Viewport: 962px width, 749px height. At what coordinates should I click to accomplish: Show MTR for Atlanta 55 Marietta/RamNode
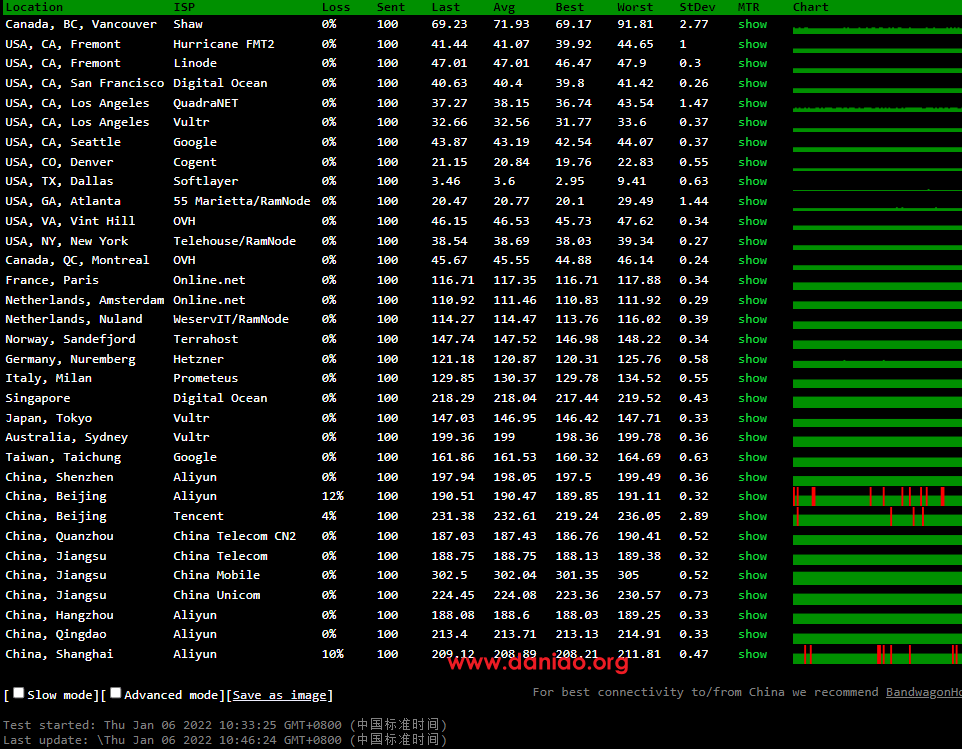pos(752,201)
